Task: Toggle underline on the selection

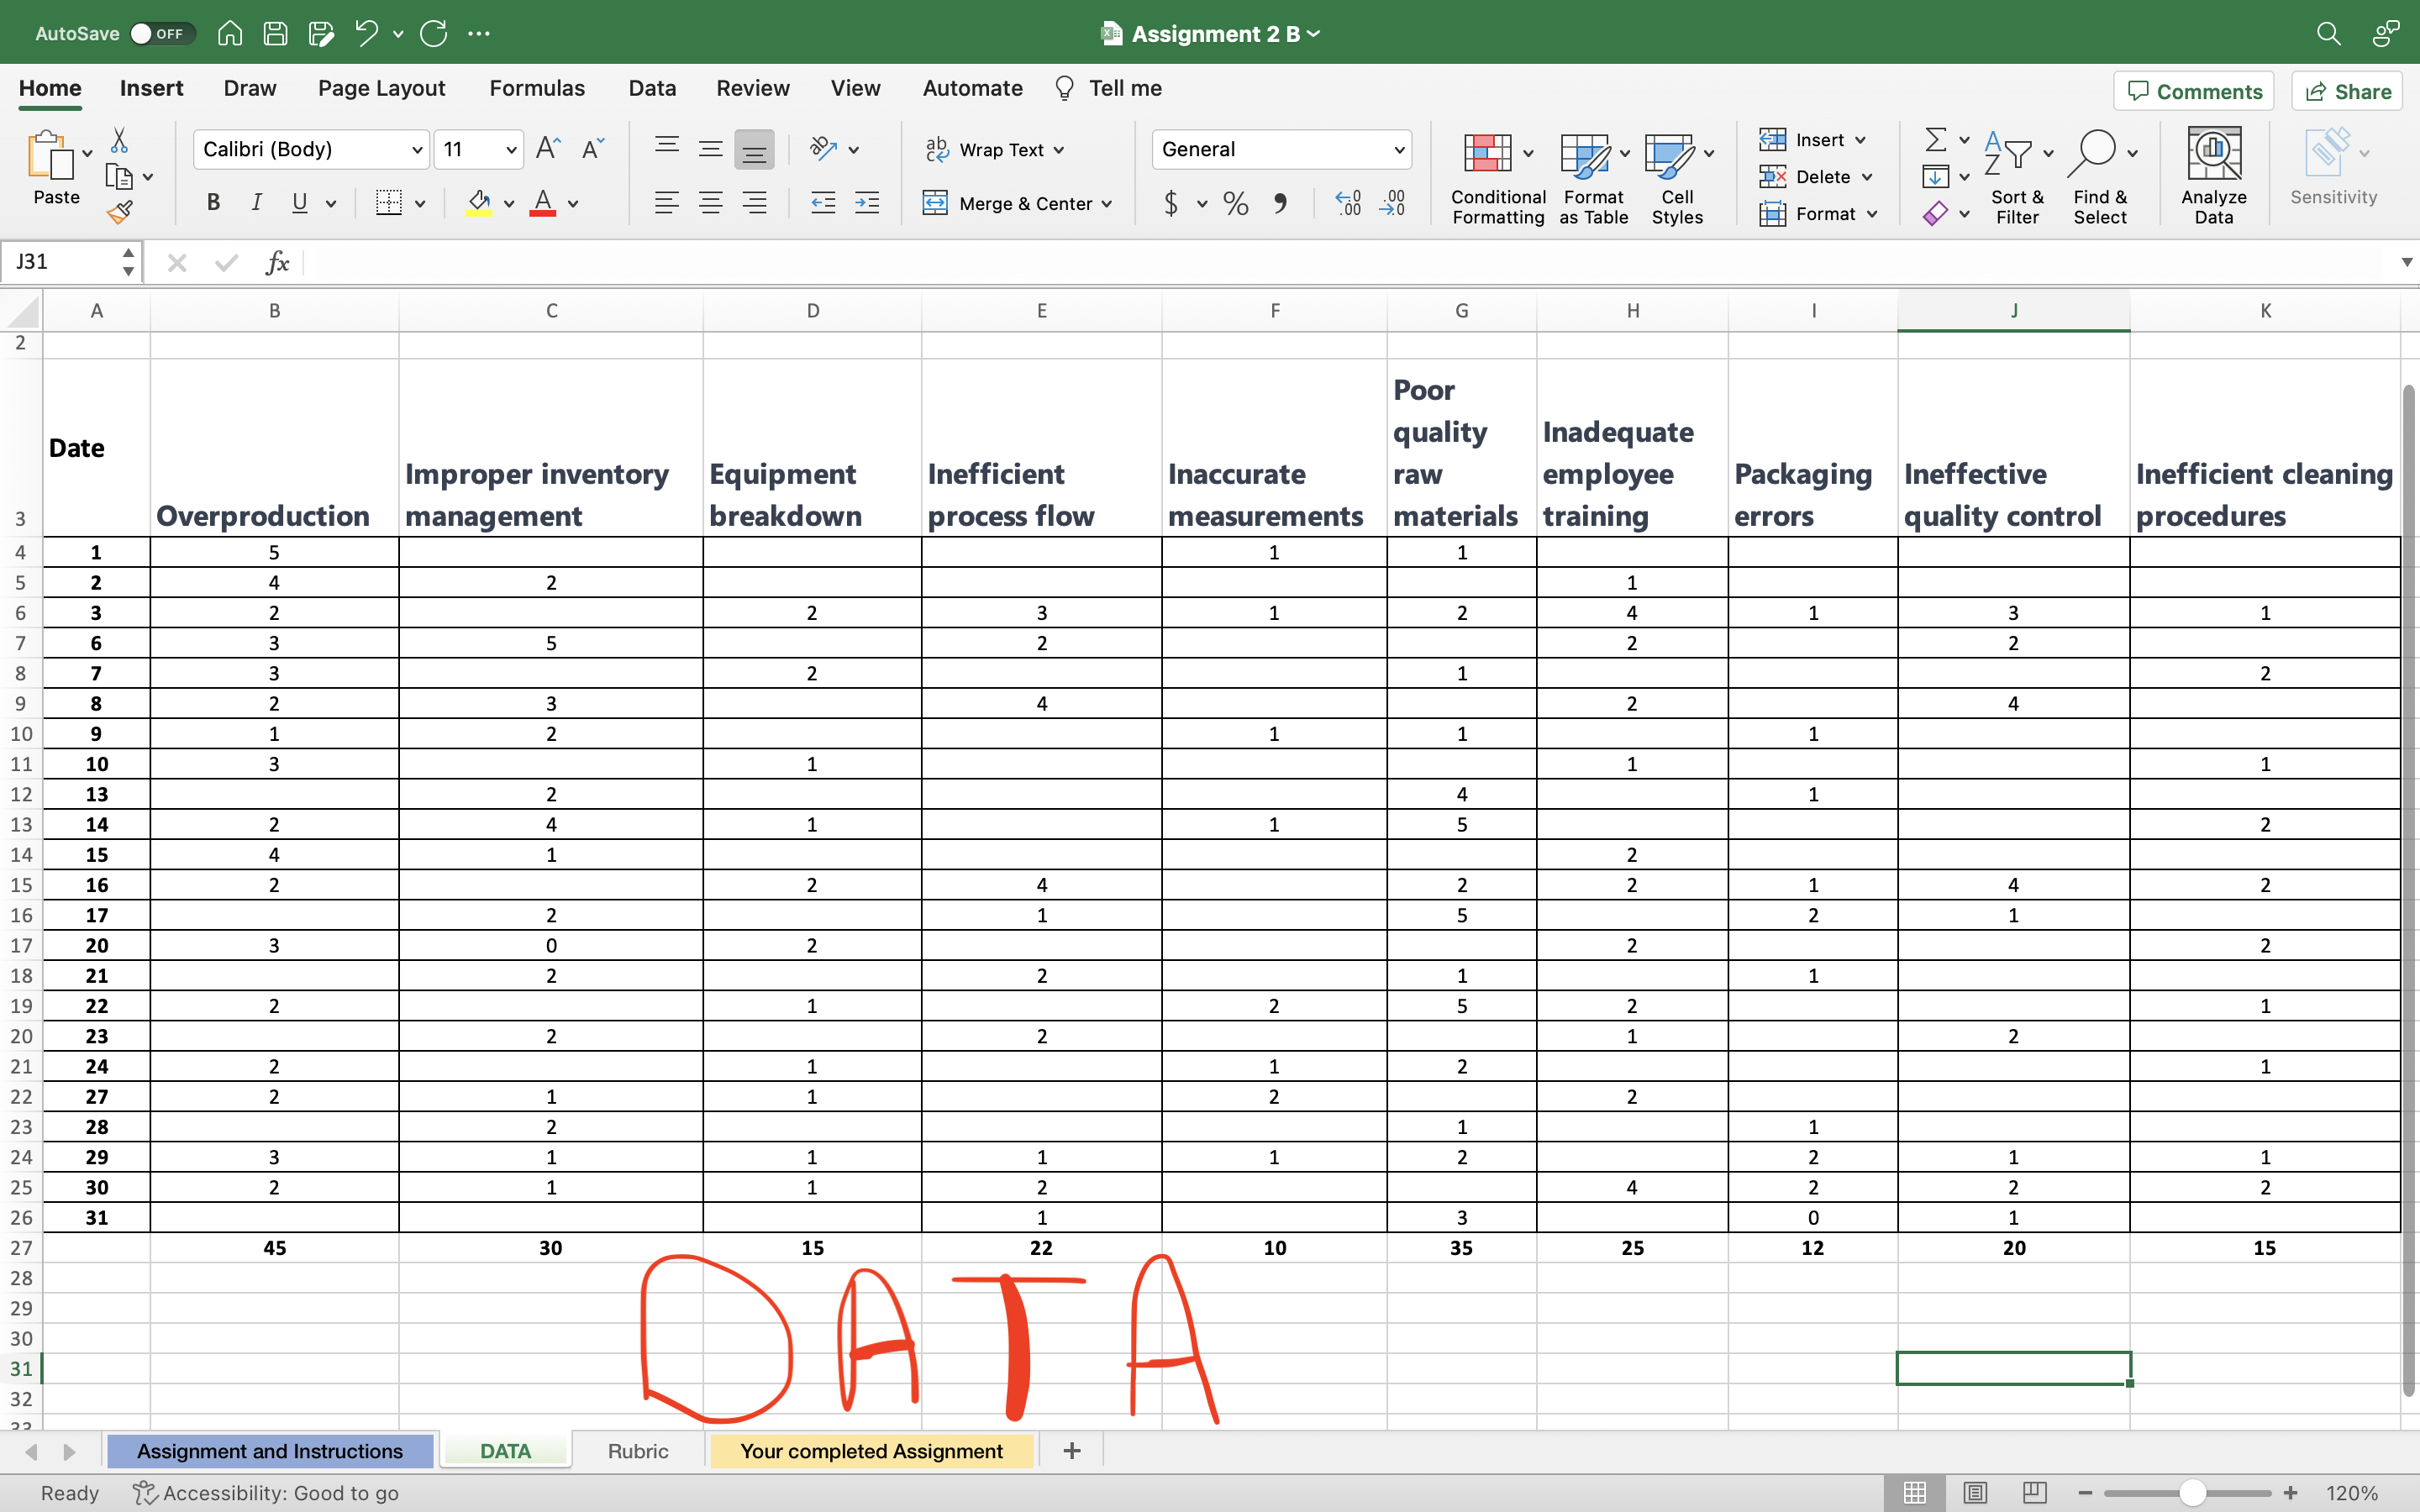Action: click(x=299, y=203)
